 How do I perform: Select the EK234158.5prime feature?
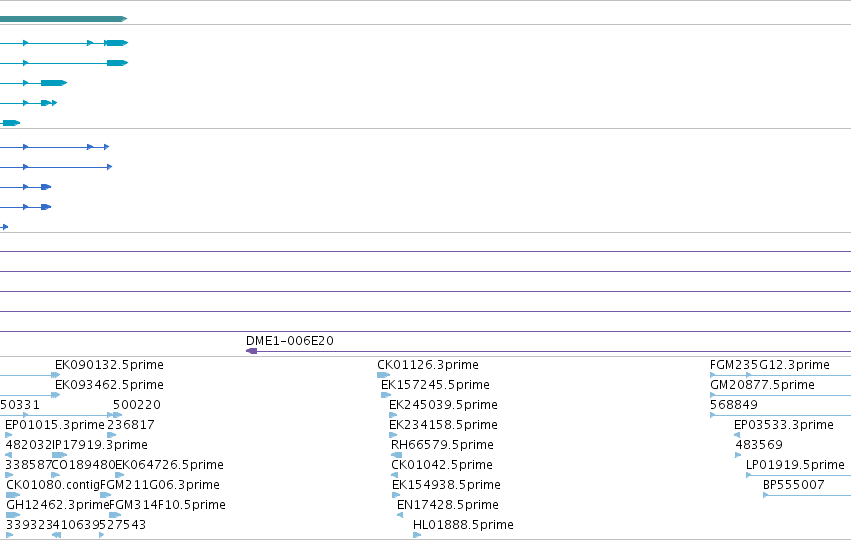coord(393,435)
